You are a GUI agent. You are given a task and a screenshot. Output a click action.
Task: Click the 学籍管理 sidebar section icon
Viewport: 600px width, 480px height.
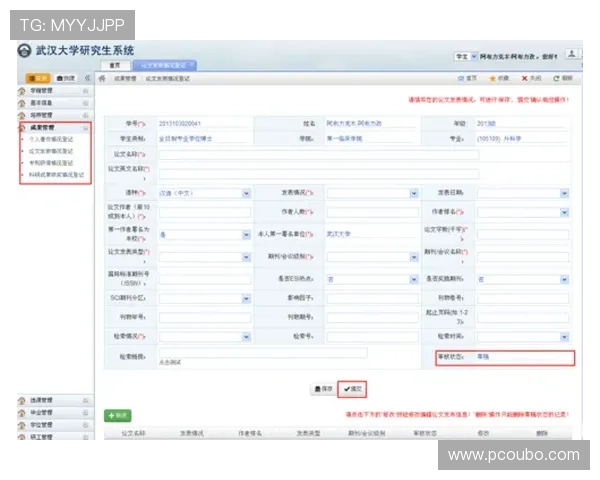click(x=22, y=91)
